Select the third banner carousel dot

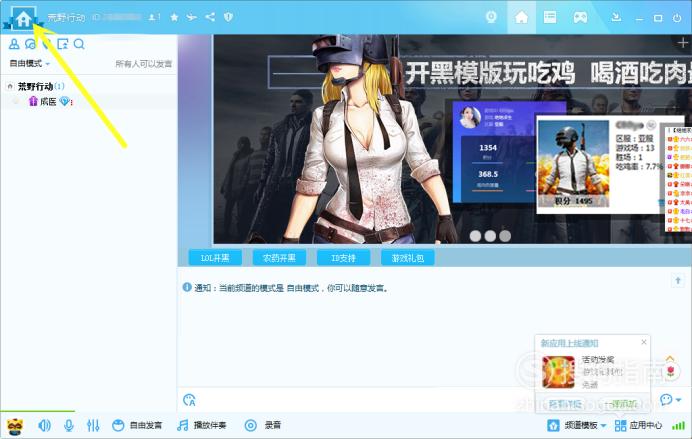pyautogui.click(x=505, y=236)
